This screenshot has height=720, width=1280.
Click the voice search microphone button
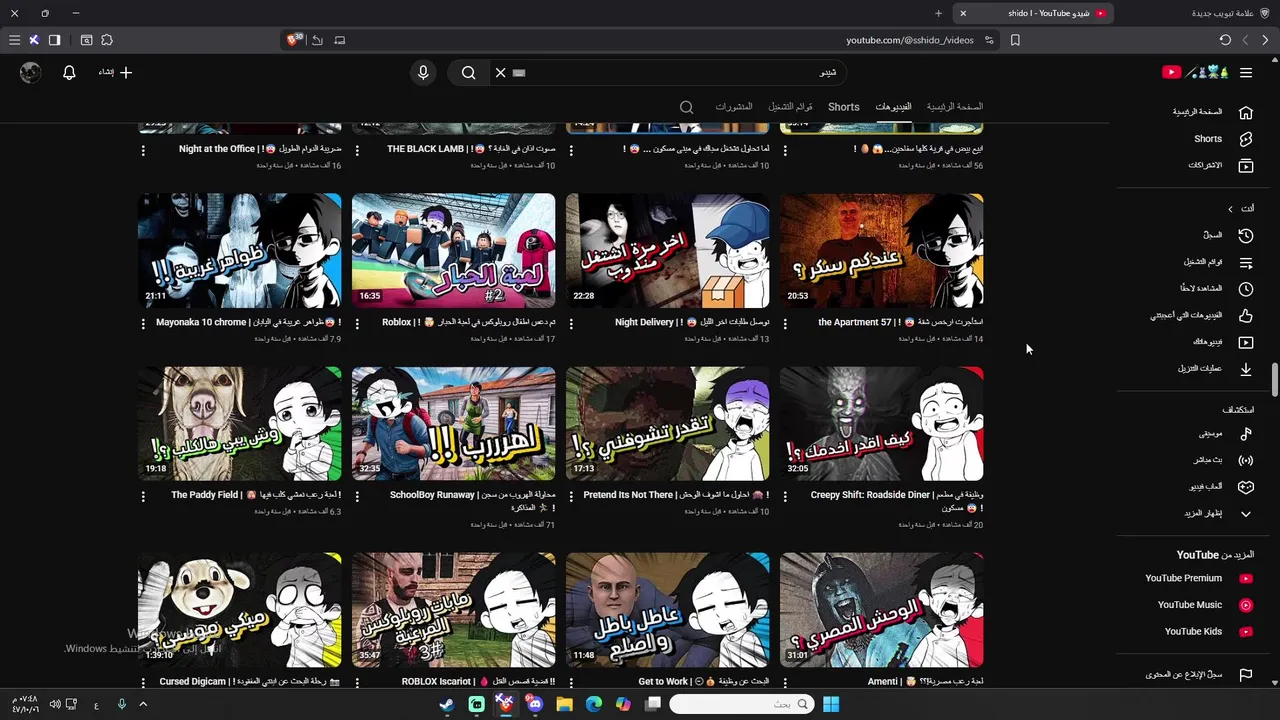423,72
